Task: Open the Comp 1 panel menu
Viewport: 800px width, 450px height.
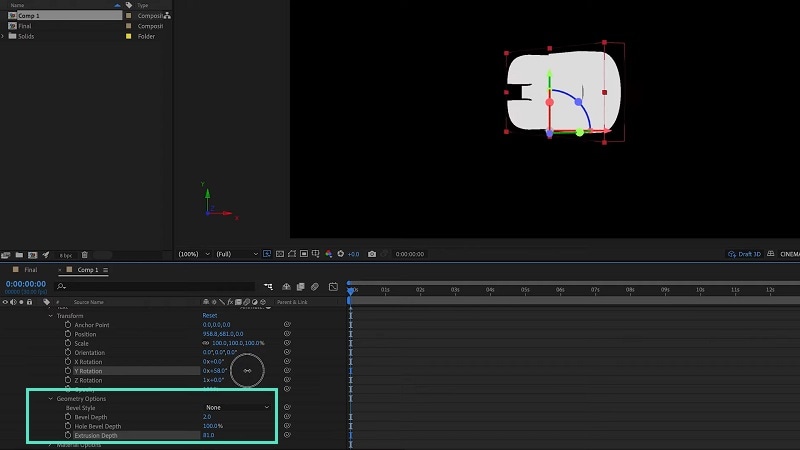Action: [x=106, y=270]
